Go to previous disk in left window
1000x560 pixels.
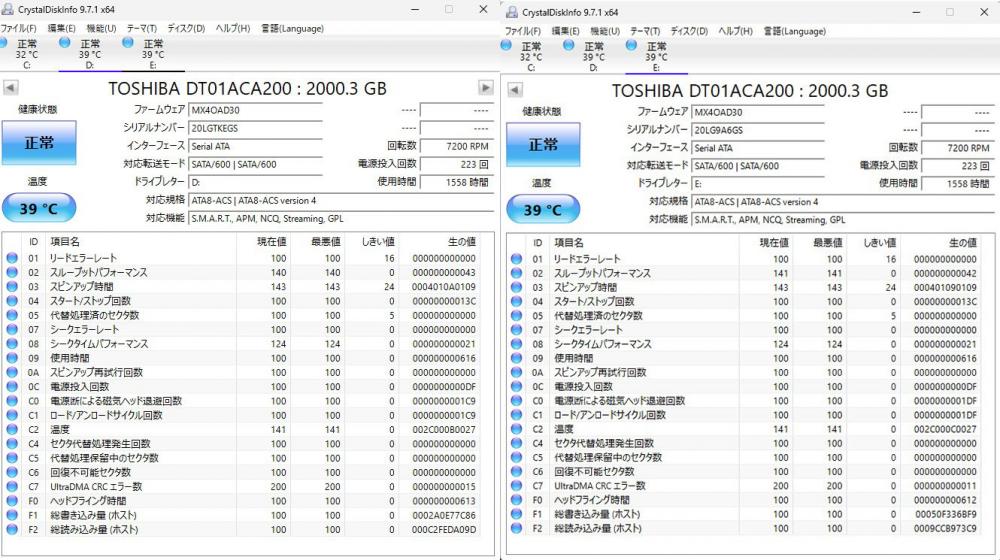pos(11,88)
